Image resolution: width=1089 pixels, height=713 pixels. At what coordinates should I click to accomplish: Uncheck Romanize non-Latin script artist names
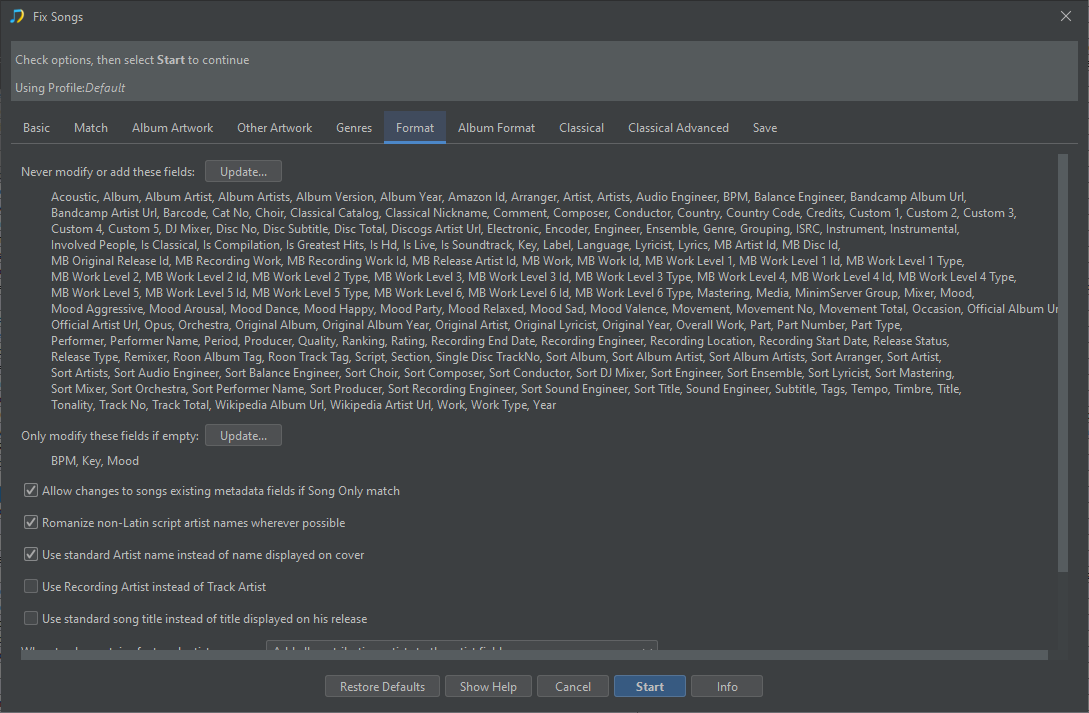[x=31, y=523]
